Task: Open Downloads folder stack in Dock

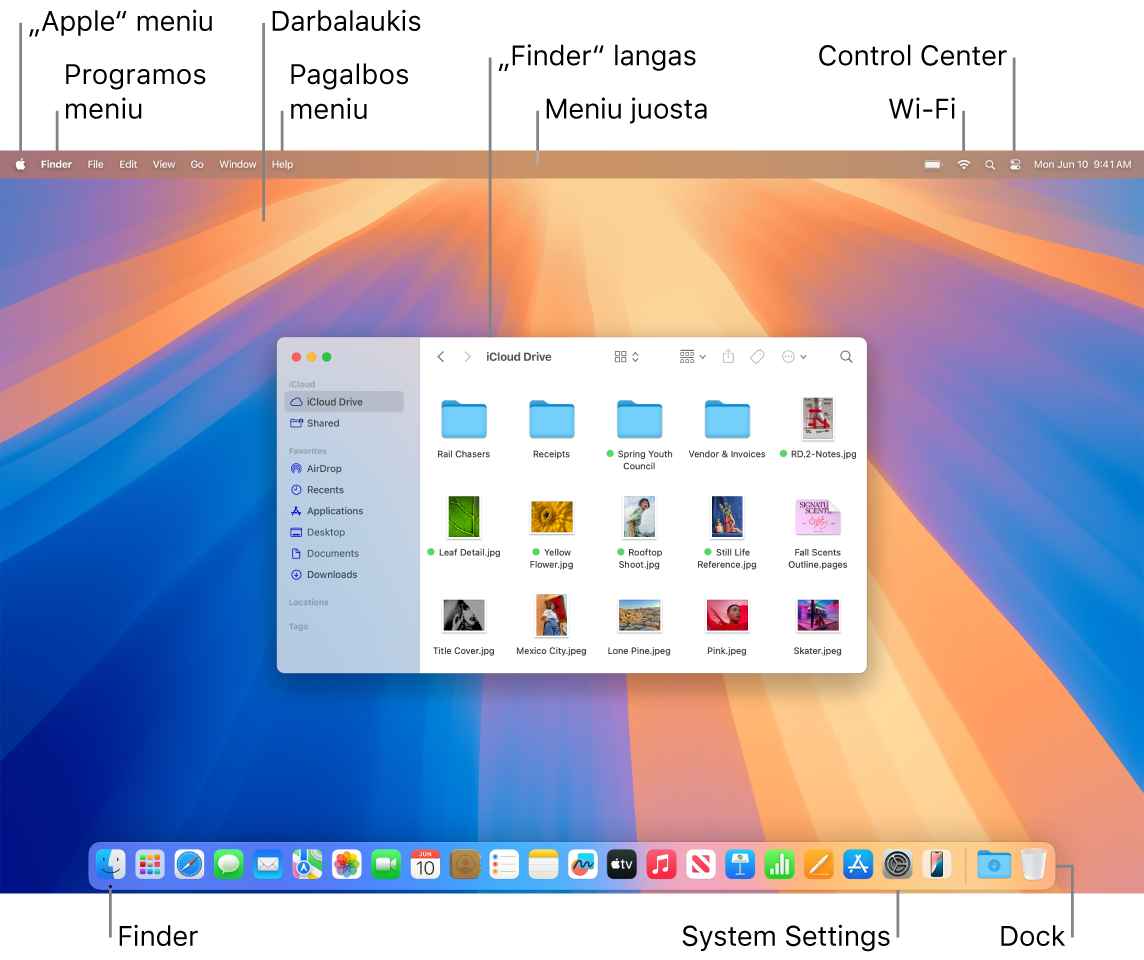Action: click(x=994, y=865)
